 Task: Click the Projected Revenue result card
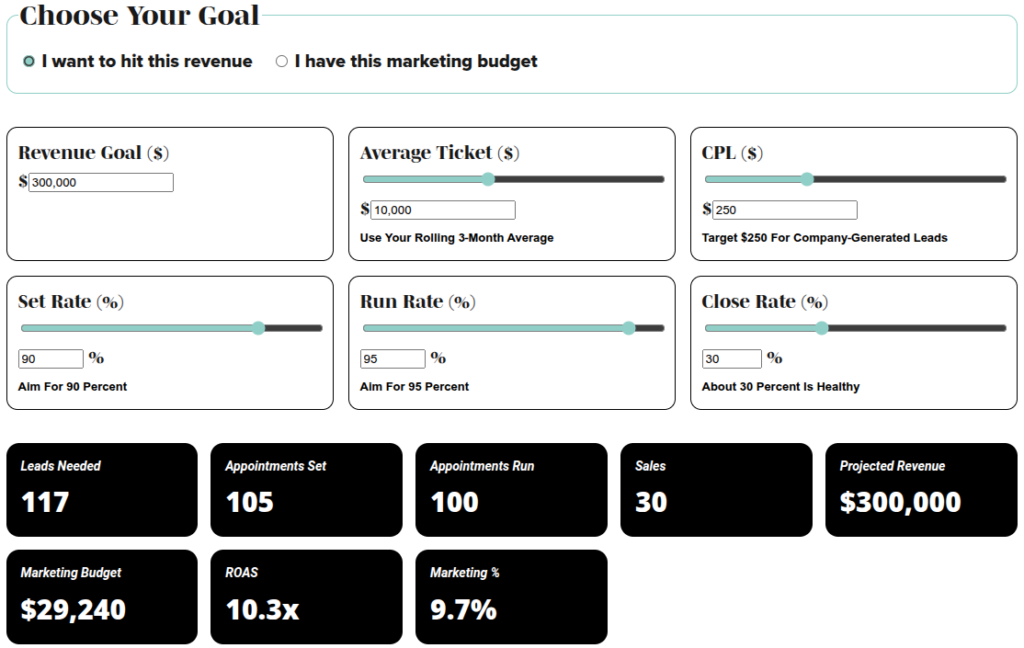pos(920,489)
